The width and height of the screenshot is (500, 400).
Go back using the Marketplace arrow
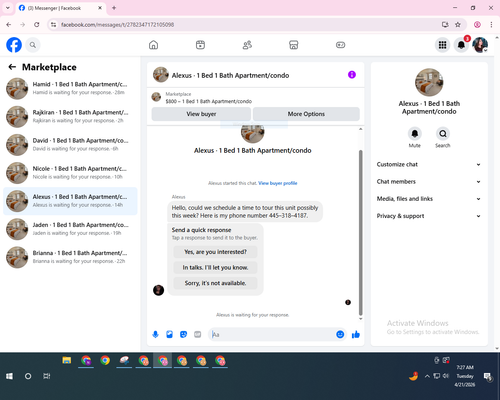12,67
